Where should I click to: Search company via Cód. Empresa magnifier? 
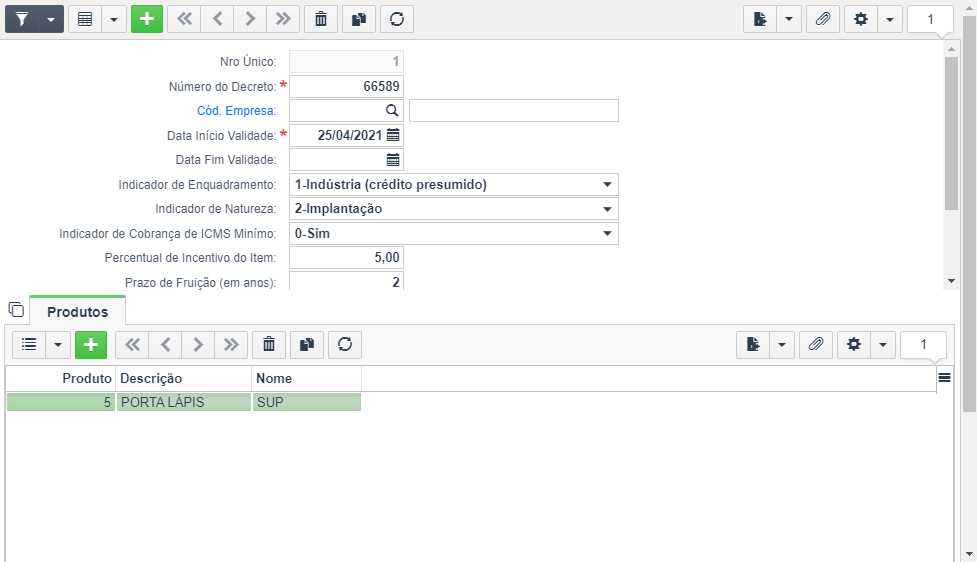(x=392, y=111)
